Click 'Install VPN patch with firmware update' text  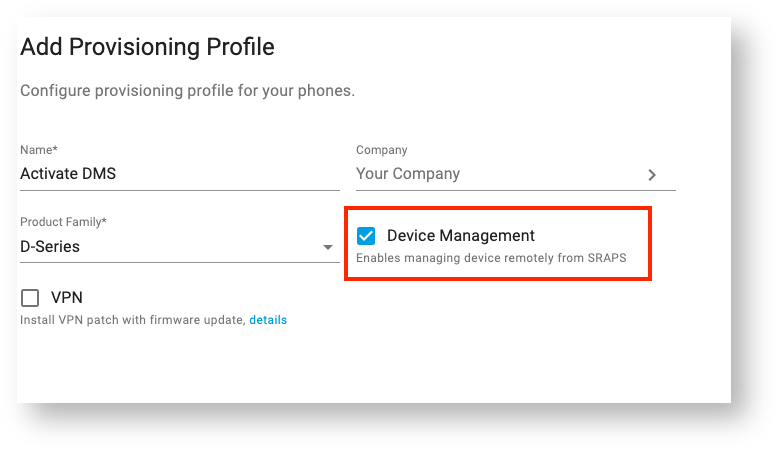[132, 320]
